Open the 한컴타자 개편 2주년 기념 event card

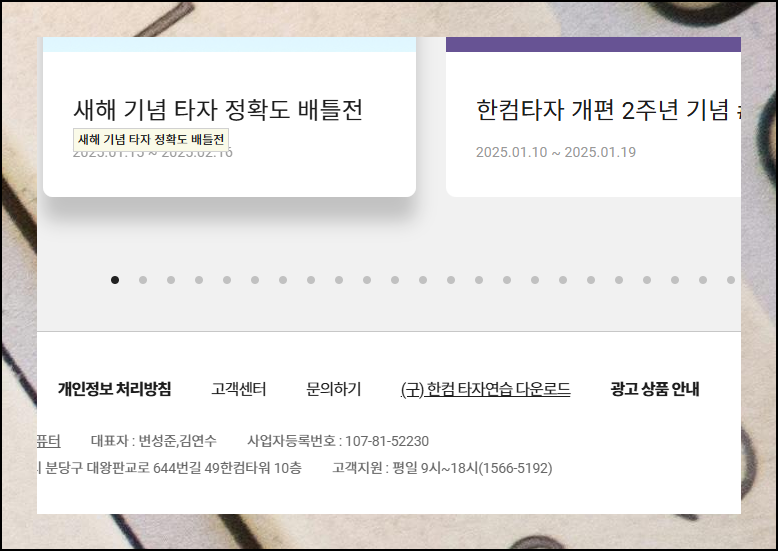click(x=593, y=117)
